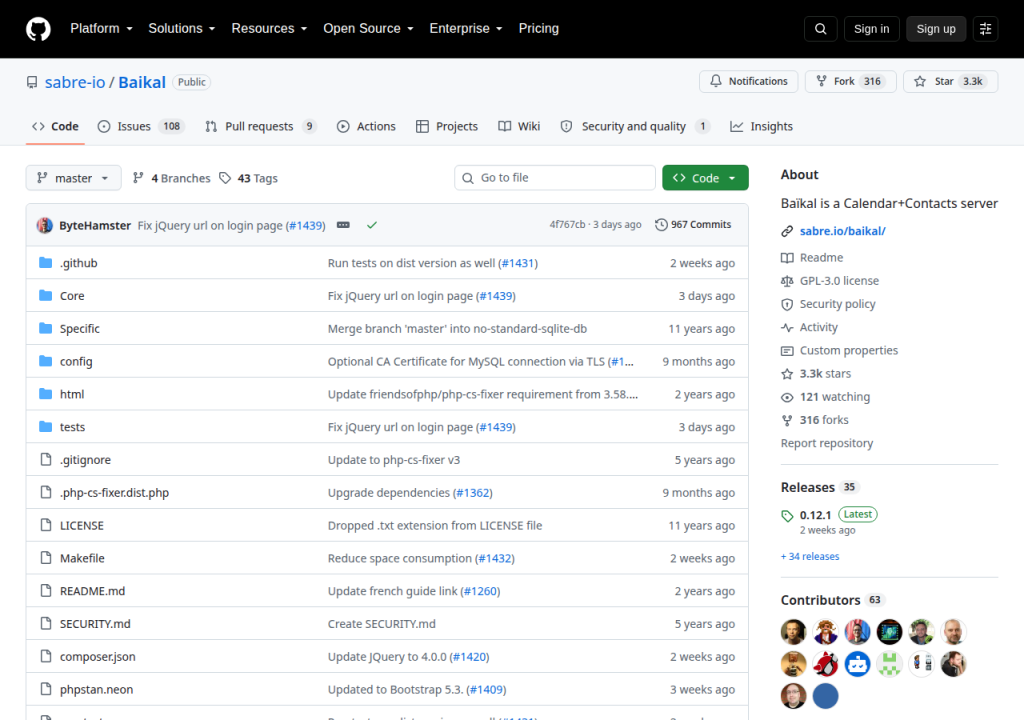Viewport: 1024px width, 720px height.
Task: Expand the Open Source menu
Action: pos(368,29)
